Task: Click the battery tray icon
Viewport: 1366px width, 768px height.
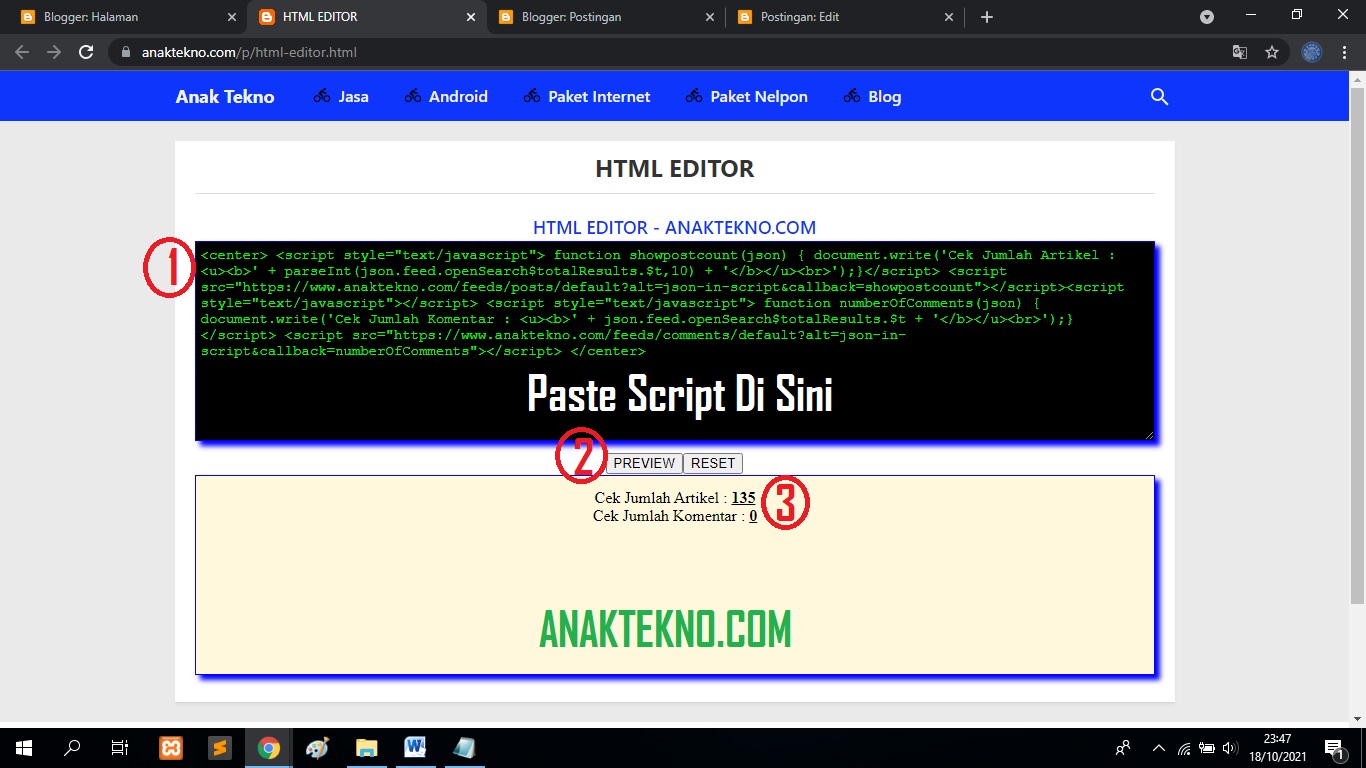Action: [1207, 748]
